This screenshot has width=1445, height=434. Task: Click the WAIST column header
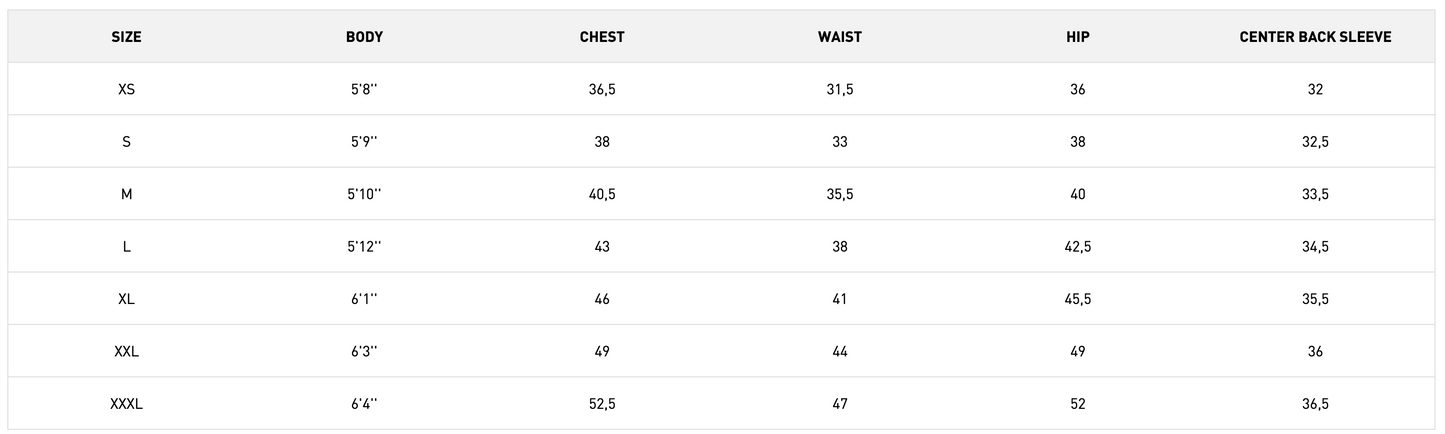[x=839, y=37]
